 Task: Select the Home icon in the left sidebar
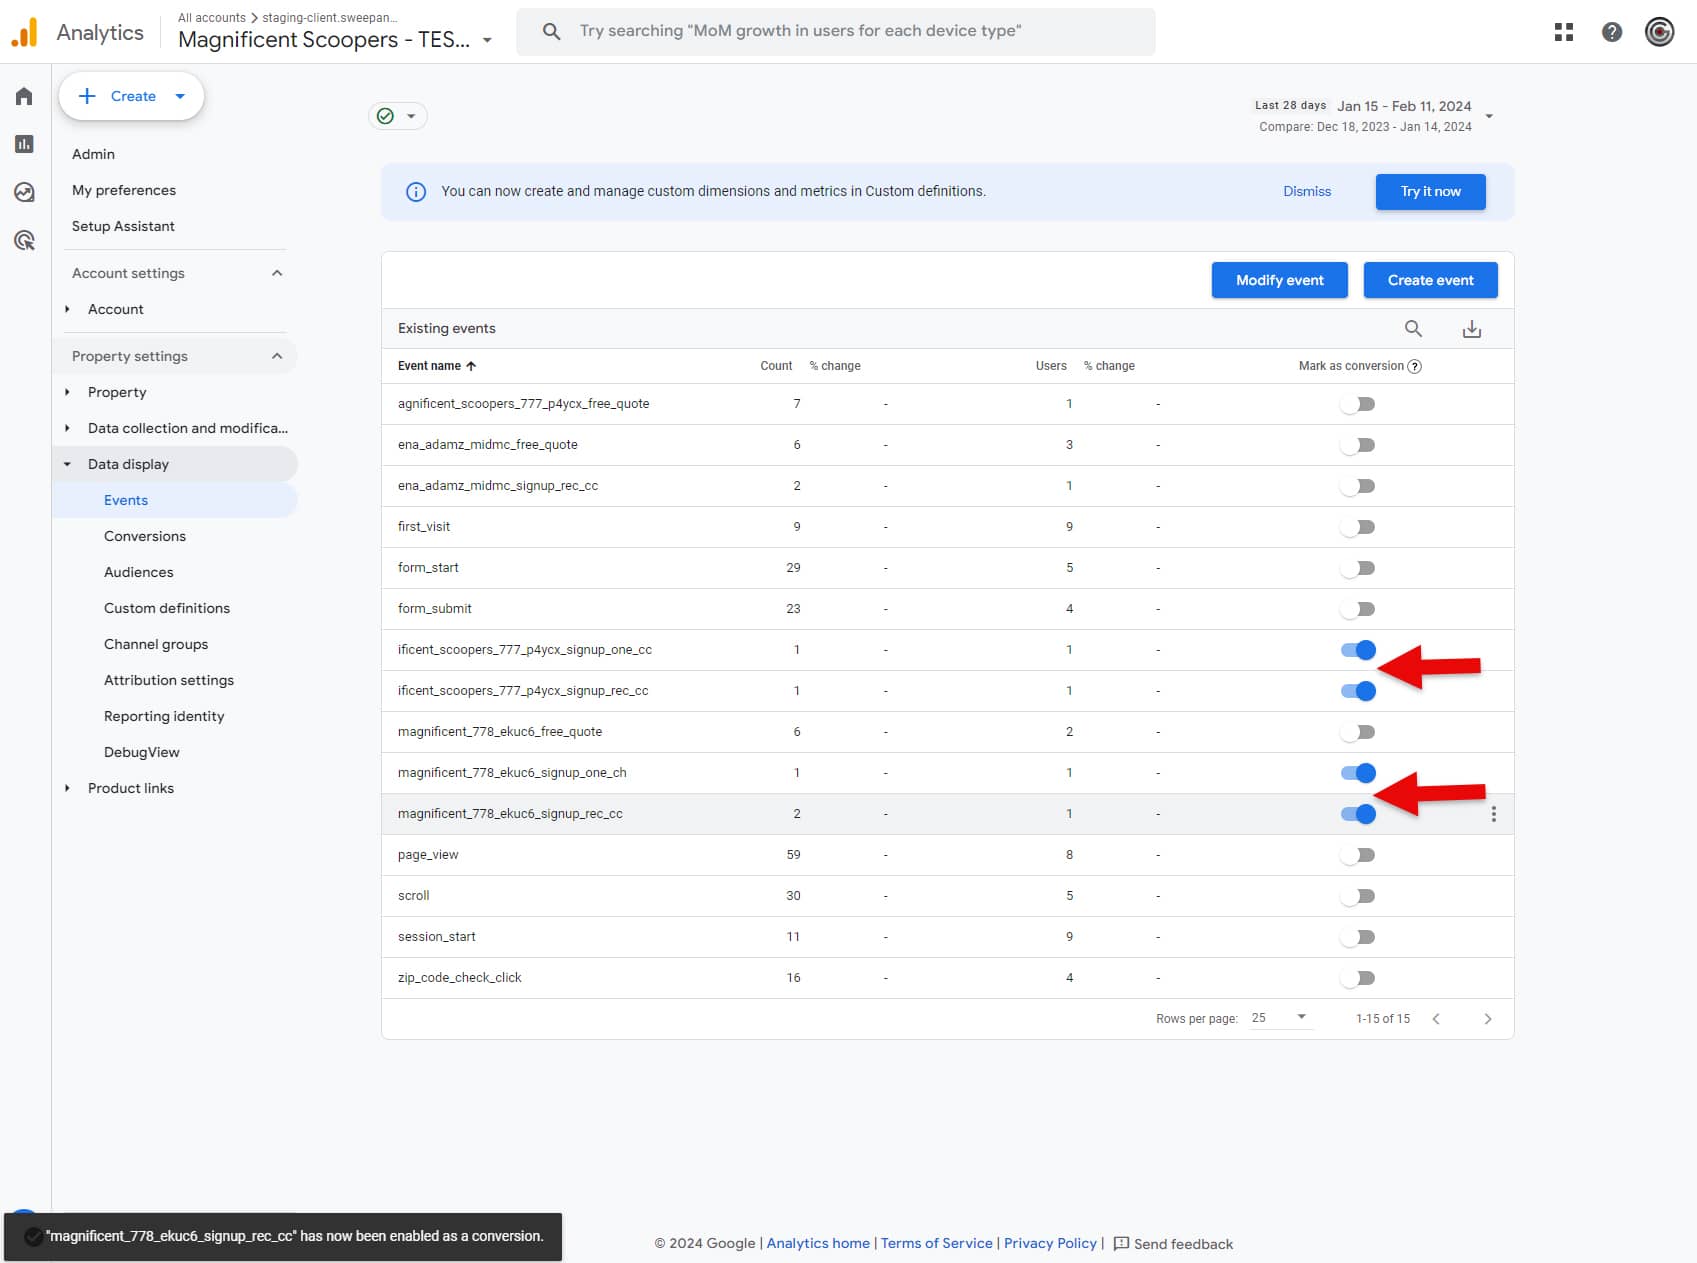click(23, 95)
